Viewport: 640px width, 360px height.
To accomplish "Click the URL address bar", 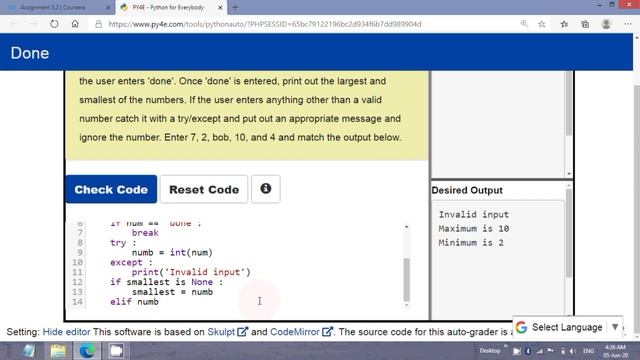I will [x=264, y=24].
